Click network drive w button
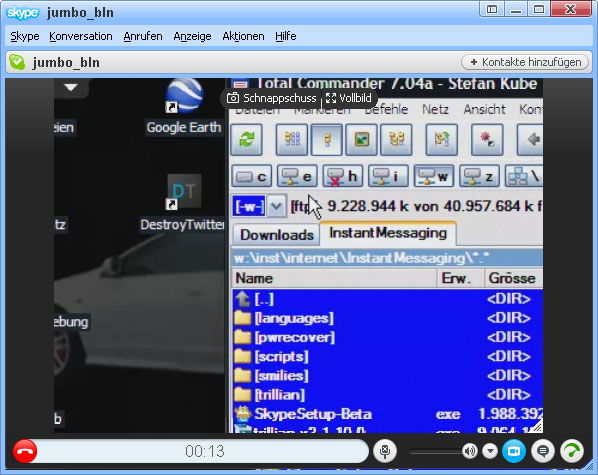This screenshot has height=475, width=598. (434, 176)
